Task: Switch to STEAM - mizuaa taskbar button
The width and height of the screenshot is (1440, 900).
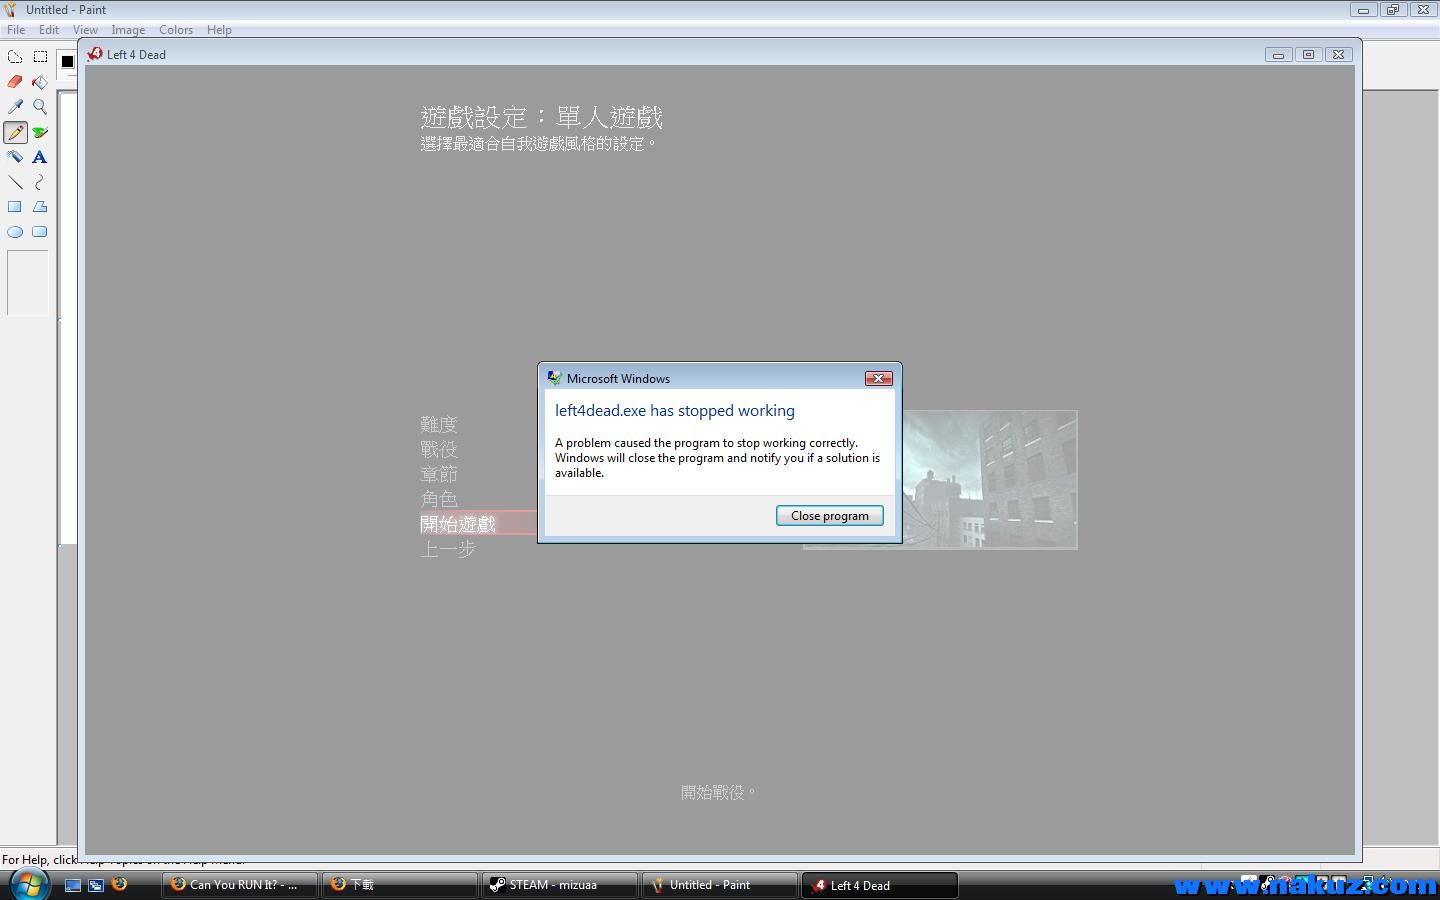Action: click(x=560, y=885)
